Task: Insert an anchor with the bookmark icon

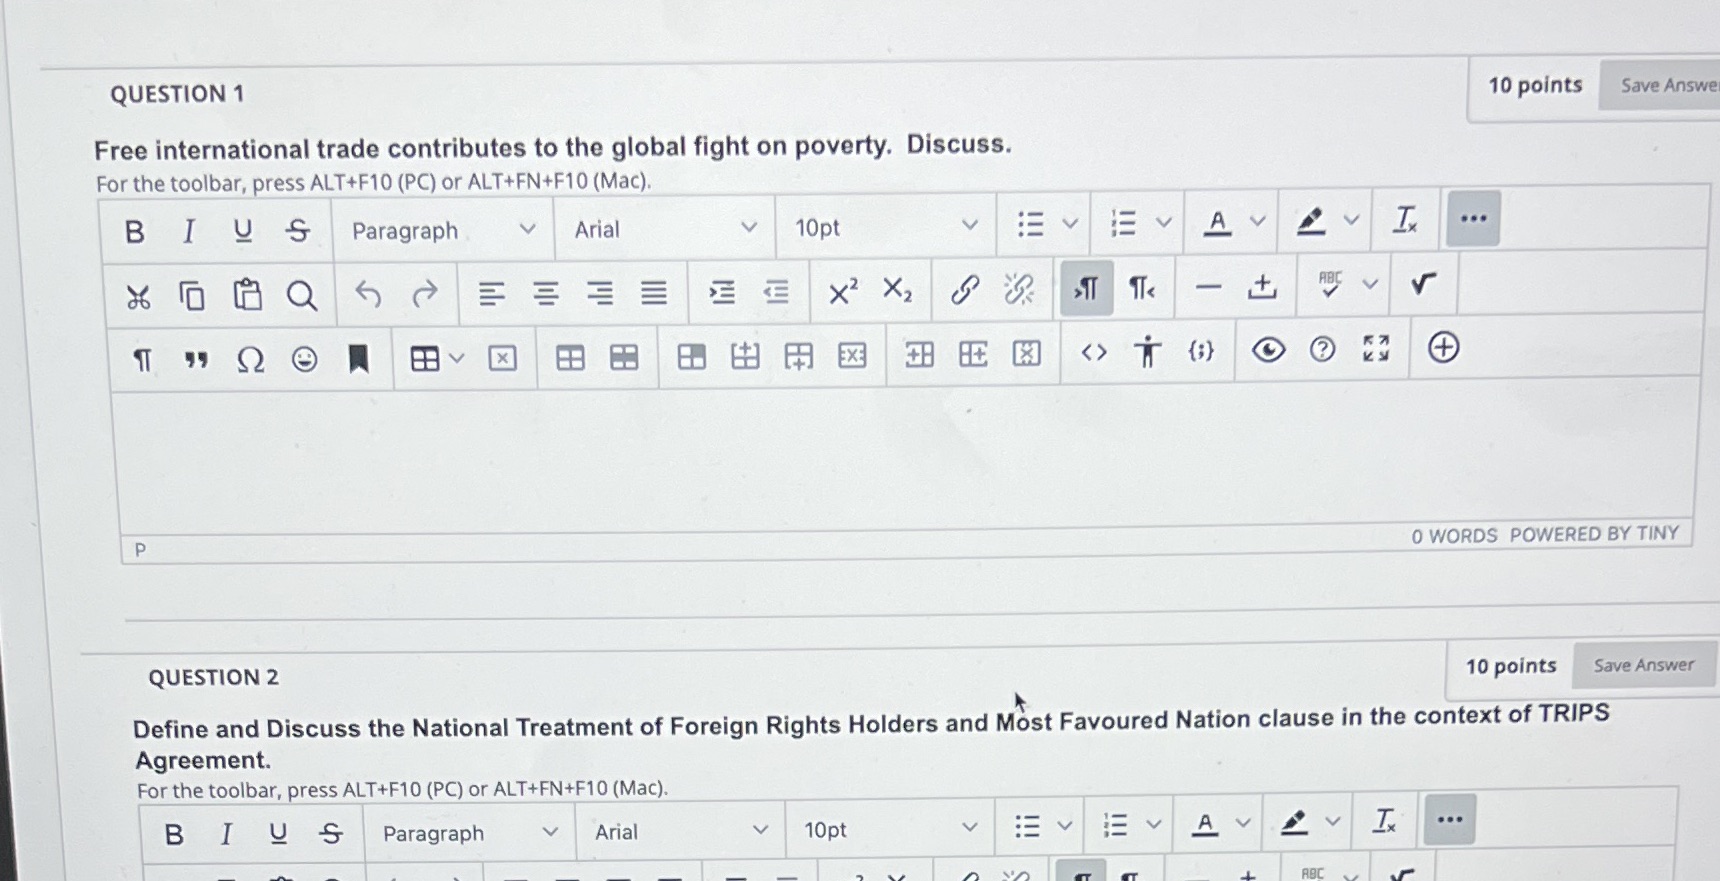Action: pos(358,358)
